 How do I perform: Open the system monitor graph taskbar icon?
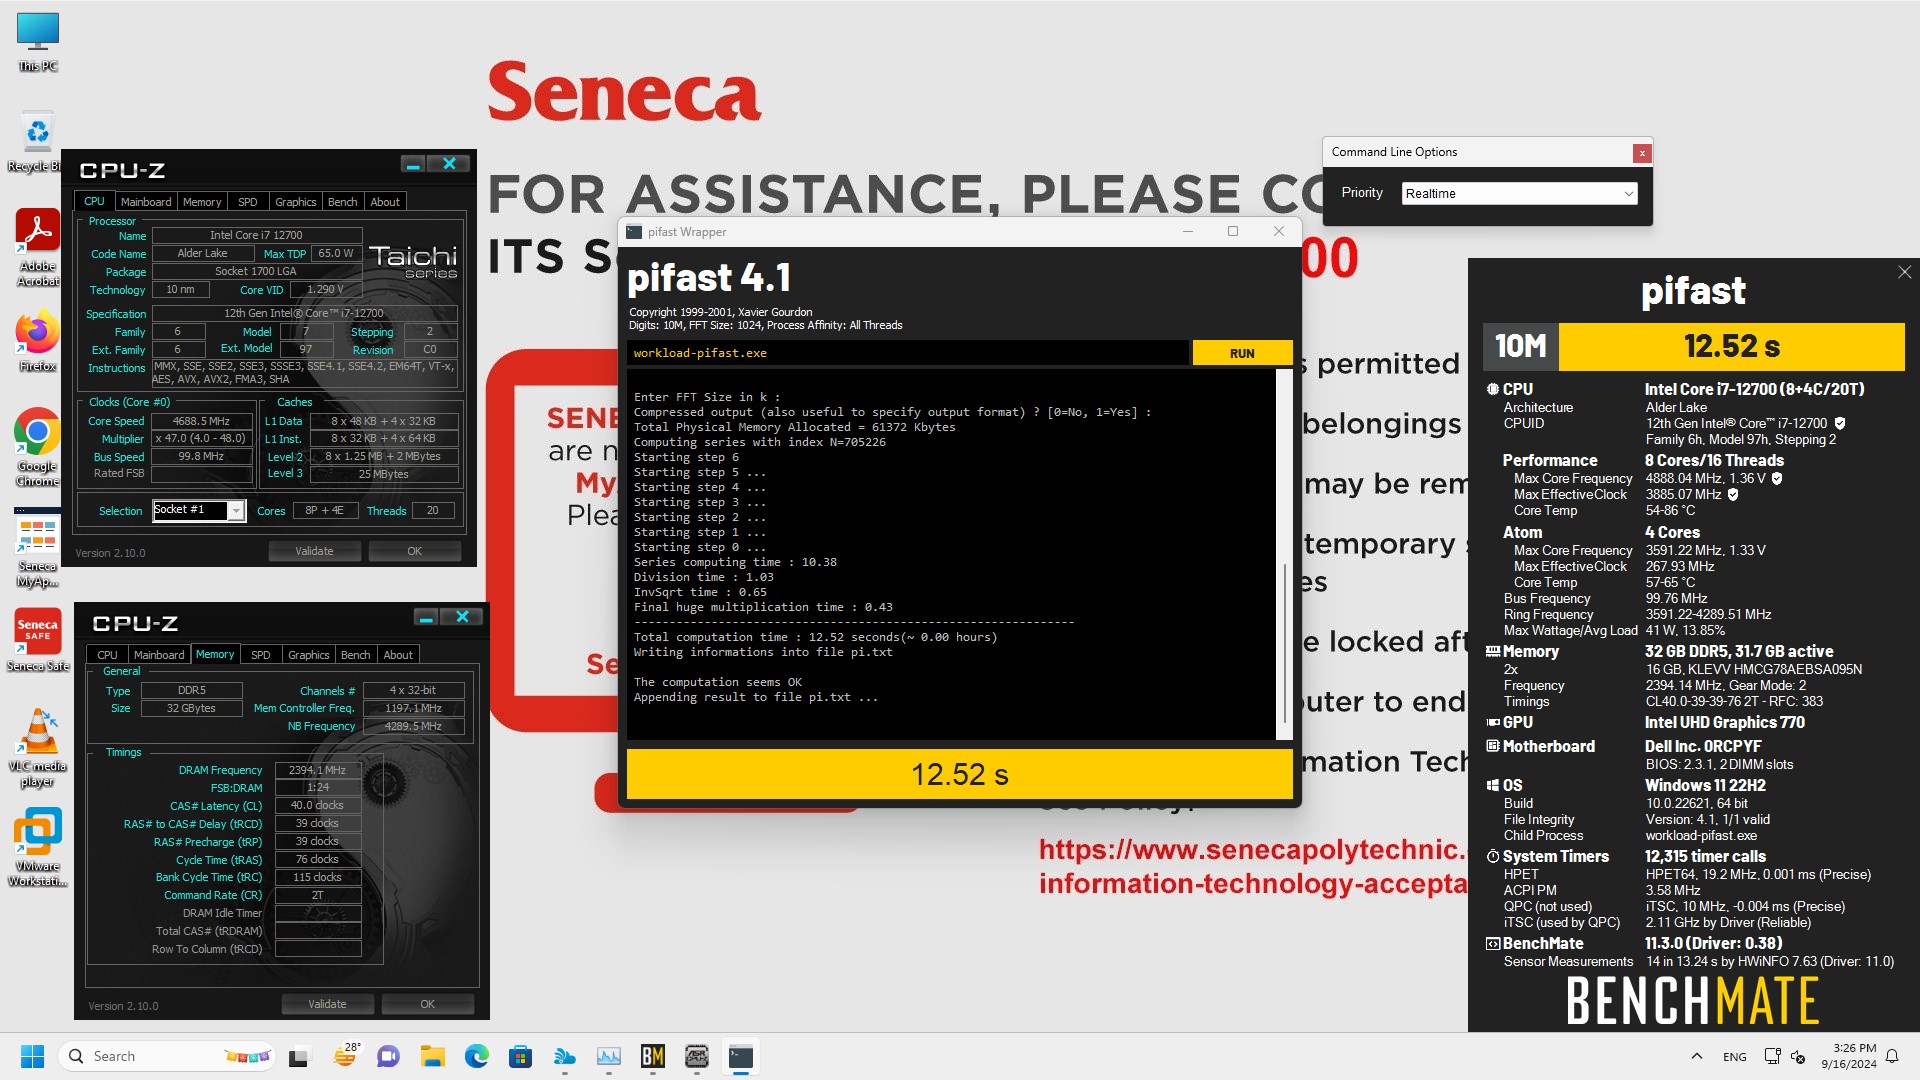[609, 1056]
